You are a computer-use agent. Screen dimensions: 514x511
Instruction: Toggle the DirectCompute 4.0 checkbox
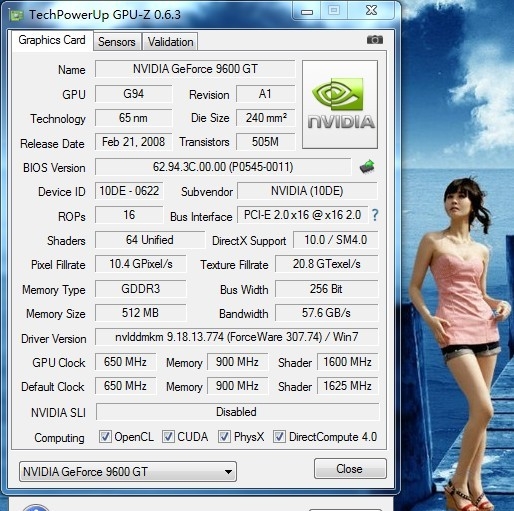(x=279, y=436)
